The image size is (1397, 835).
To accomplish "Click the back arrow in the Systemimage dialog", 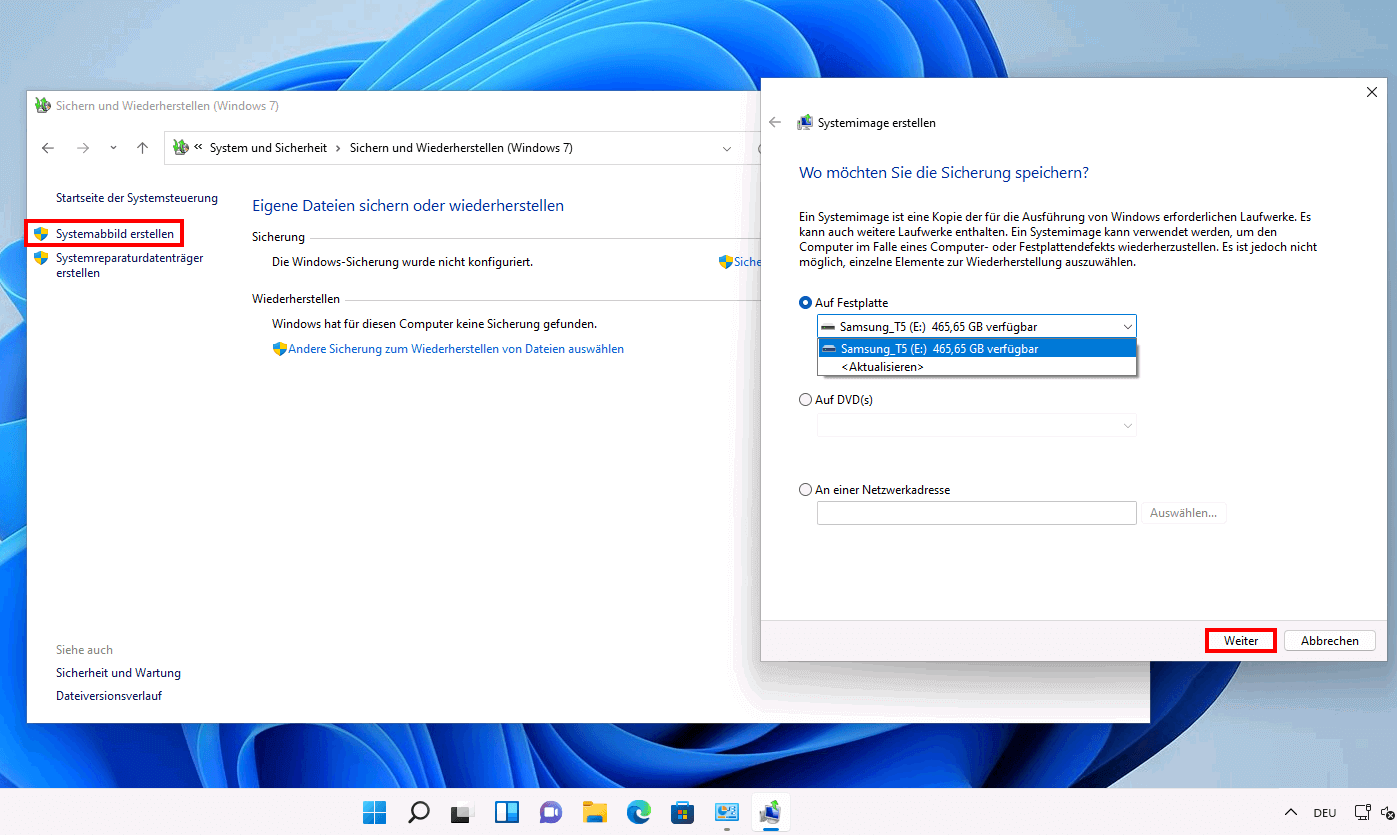I will pyautogui.click(x=775, y=122).
